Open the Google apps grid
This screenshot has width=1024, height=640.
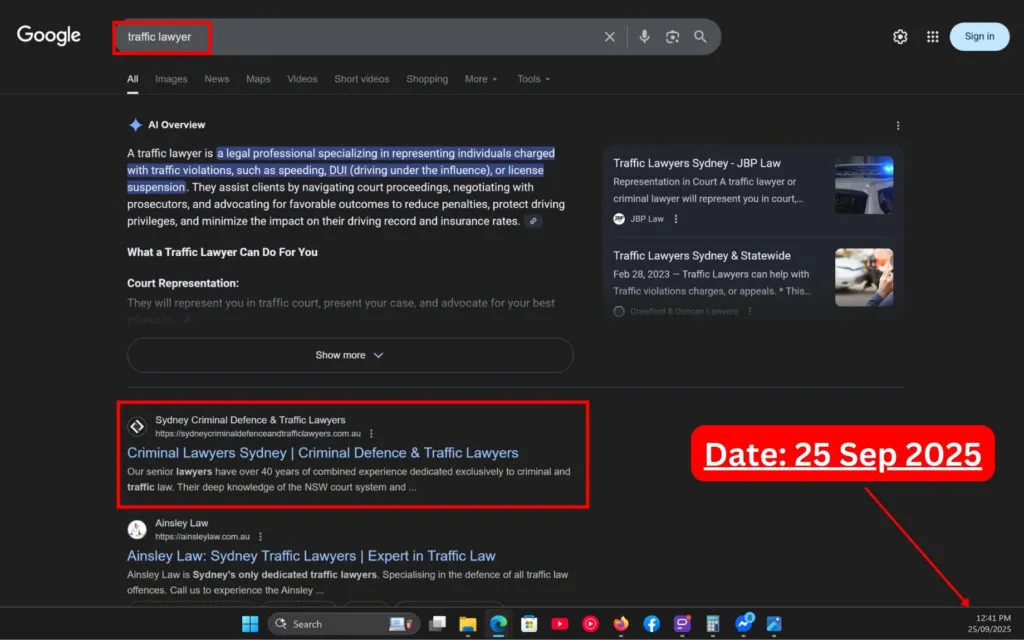coord(932,37)
